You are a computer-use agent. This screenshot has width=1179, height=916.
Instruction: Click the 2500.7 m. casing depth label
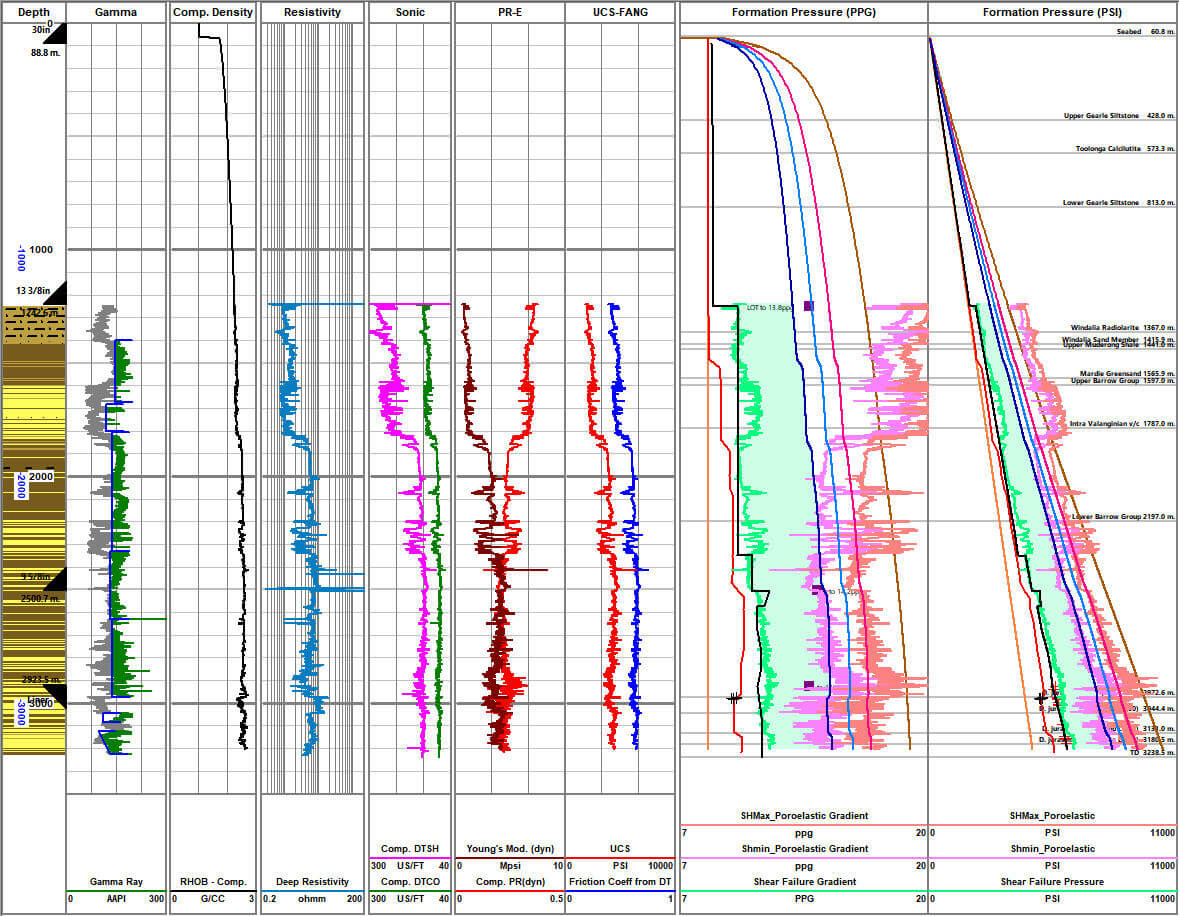click(x=41, y=599)
